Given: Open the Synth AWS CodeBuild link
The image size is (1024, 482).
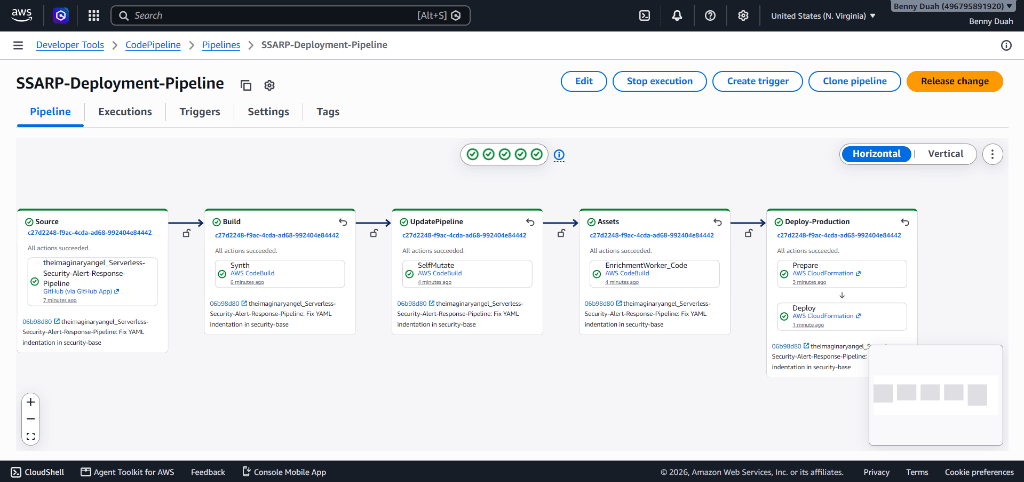Looking at the screenshot, I should (x=252, y=274).
